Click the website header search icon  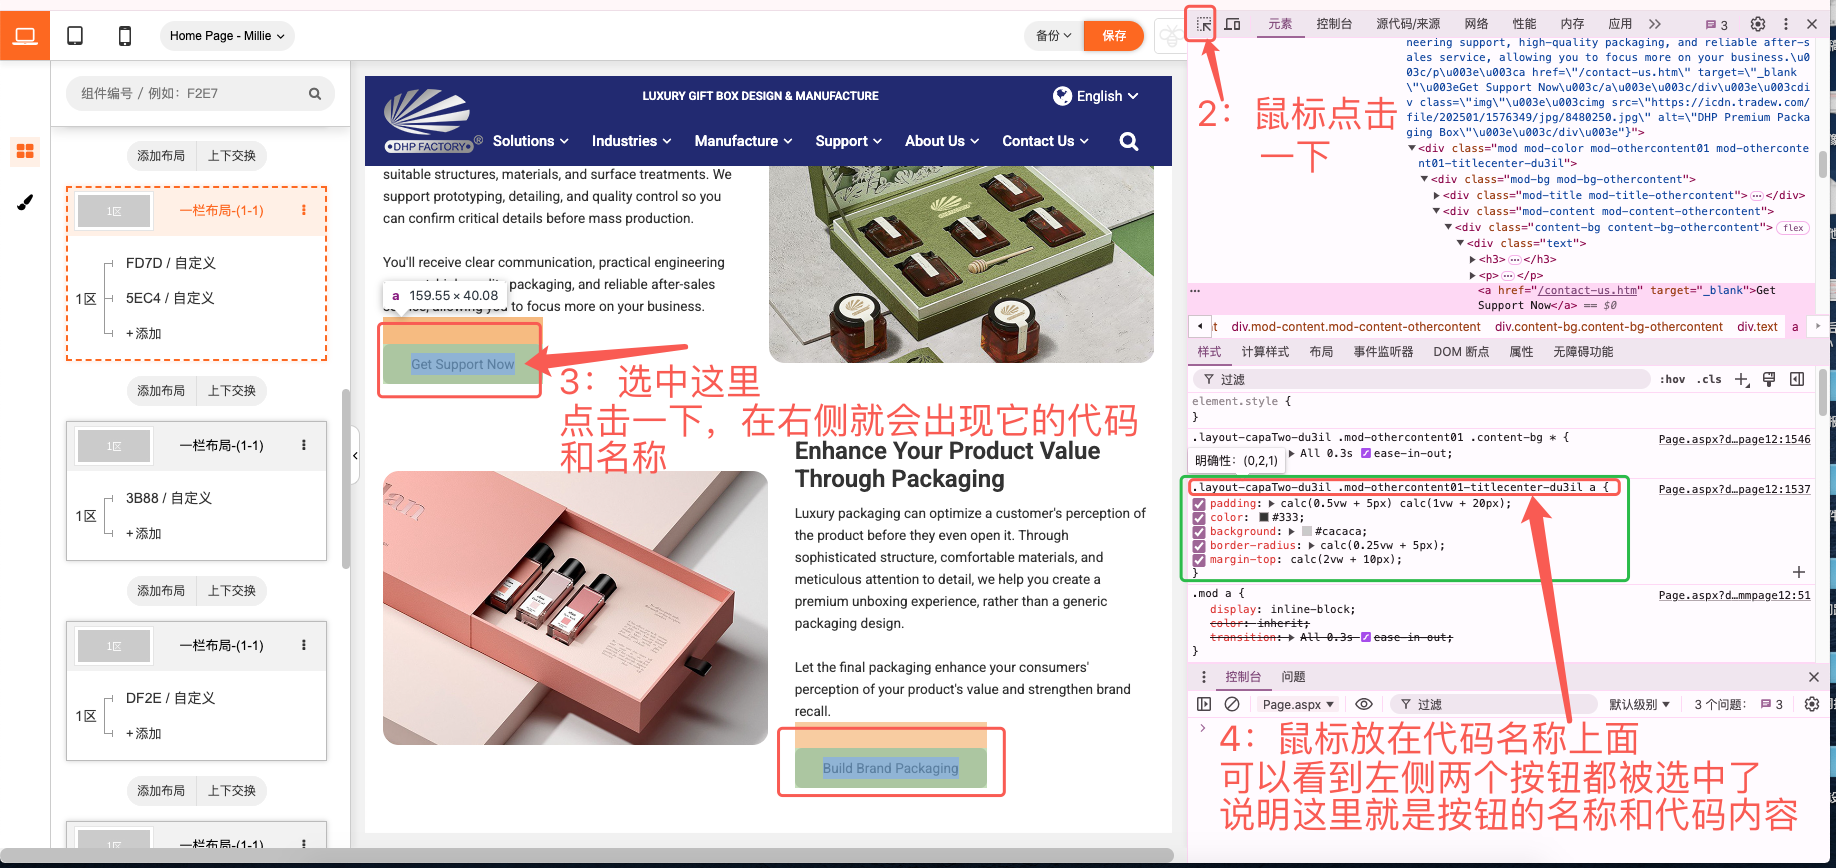pyautogui.click(x=1128, y=141)
